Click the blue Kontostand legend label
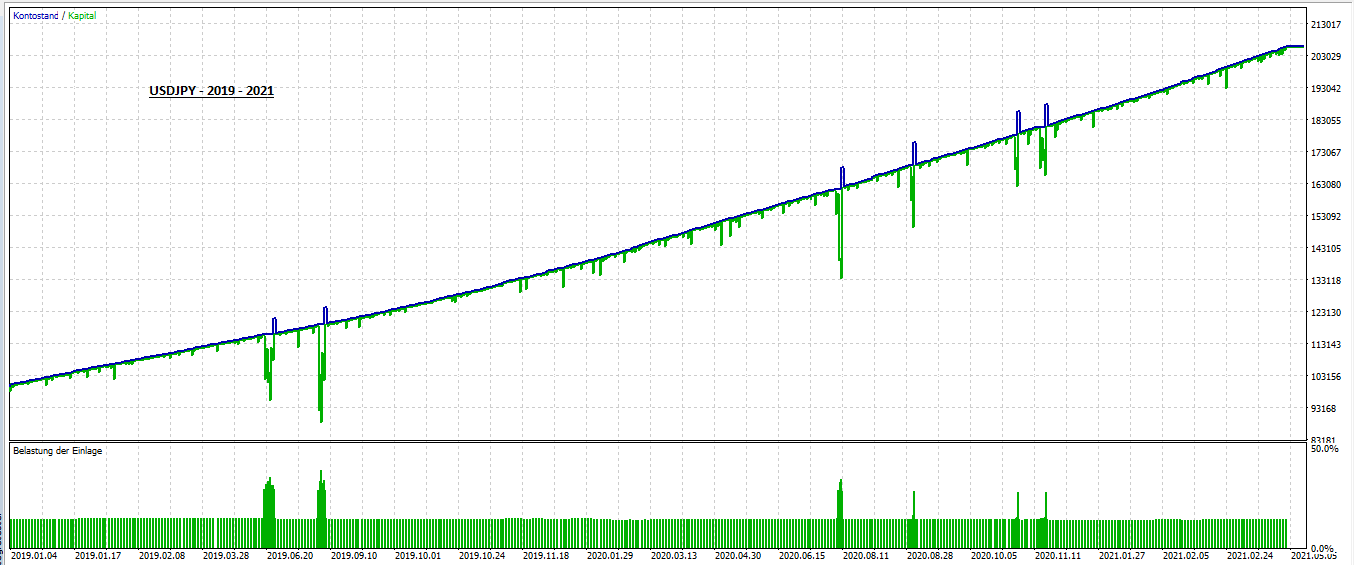This screenshot has height=565, width=1354. (35, 16)
